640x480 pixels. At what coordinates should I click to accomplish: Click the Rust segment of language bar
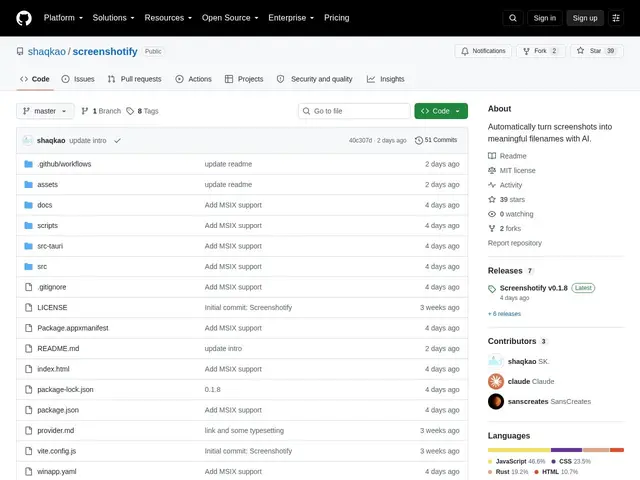coord(596,450)
